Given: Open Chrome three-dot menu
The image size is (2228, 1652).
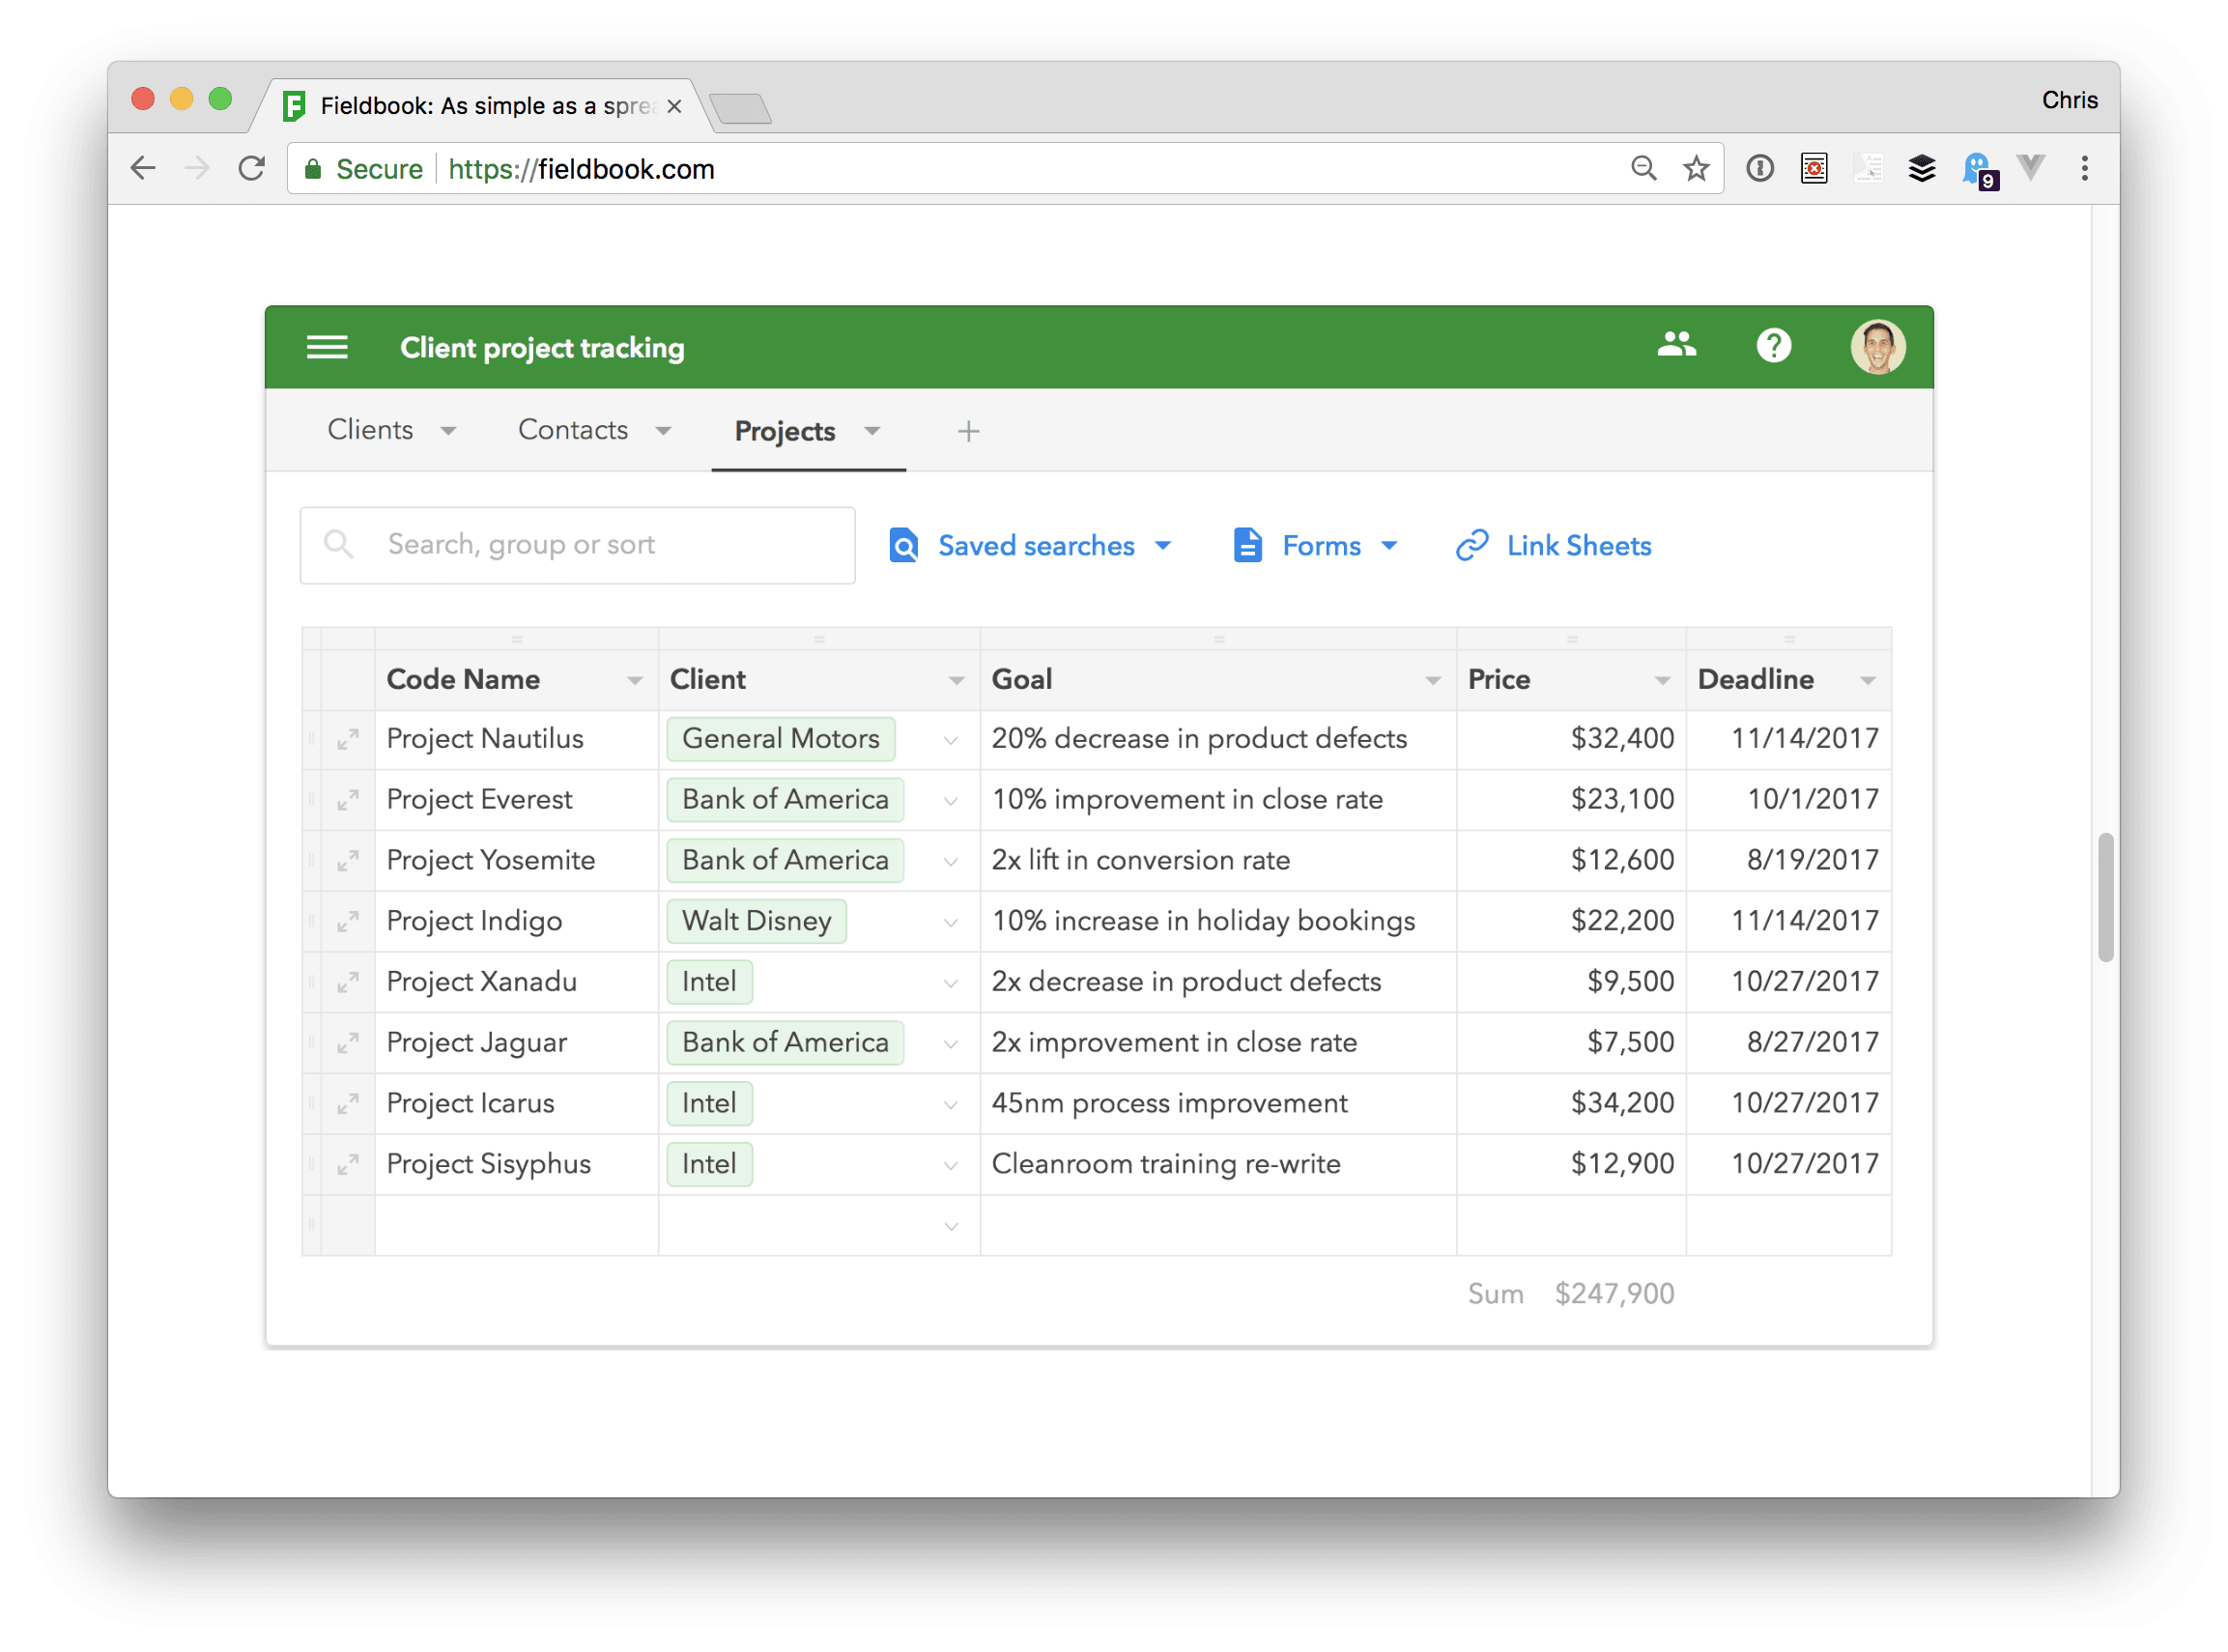Looking at the screenshot, I should (x=2084, y=168).
